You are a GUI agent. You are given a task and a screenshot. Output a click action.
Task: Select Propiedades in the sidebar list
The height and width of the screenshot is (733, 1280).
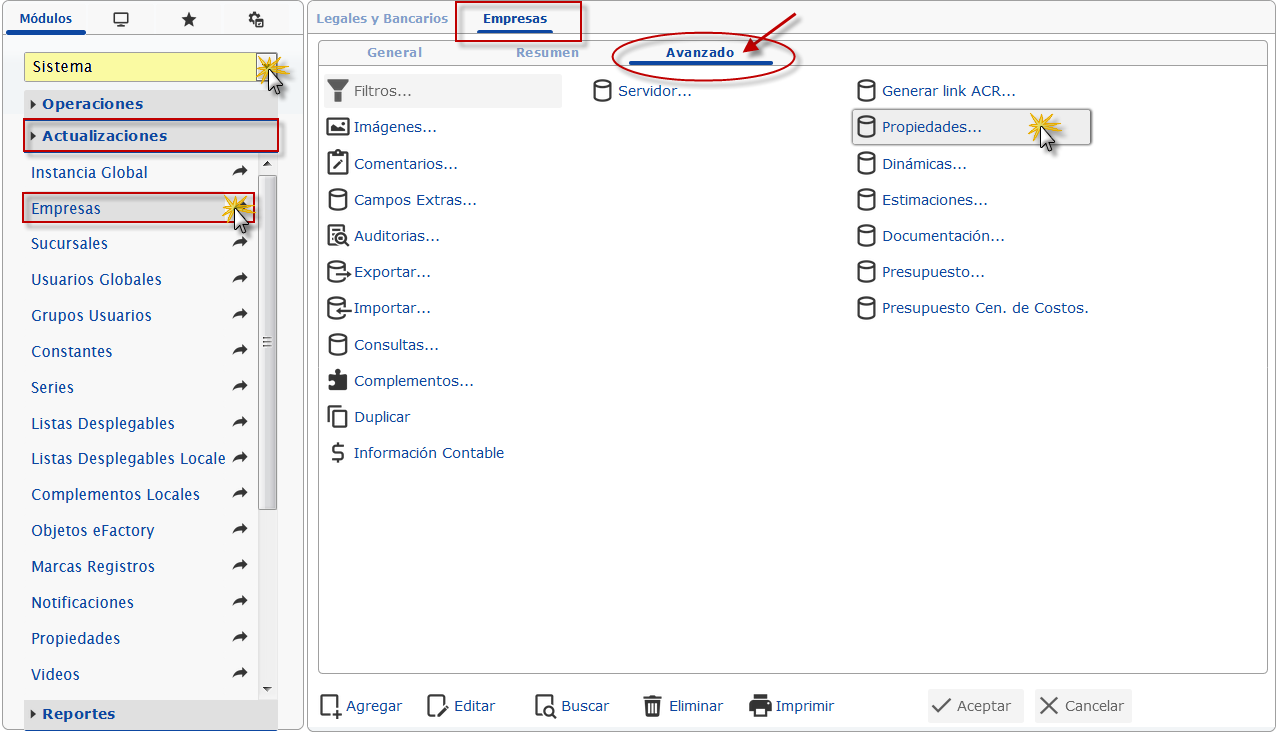[x=76, y=638]
